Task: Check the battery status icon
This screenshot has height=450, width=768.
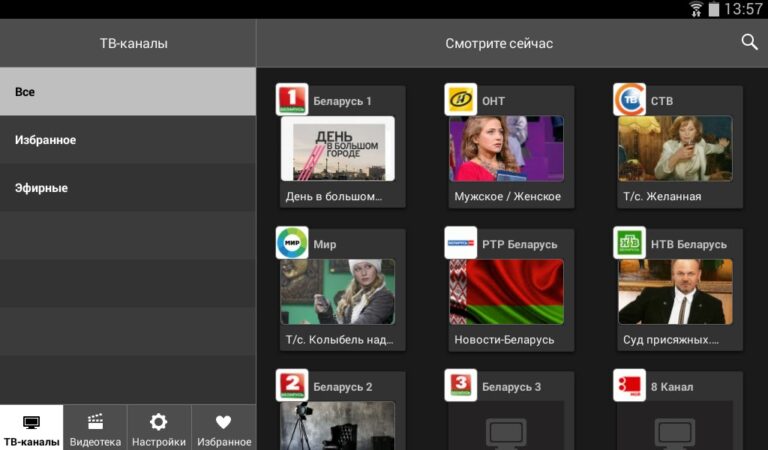Action: 714,9
